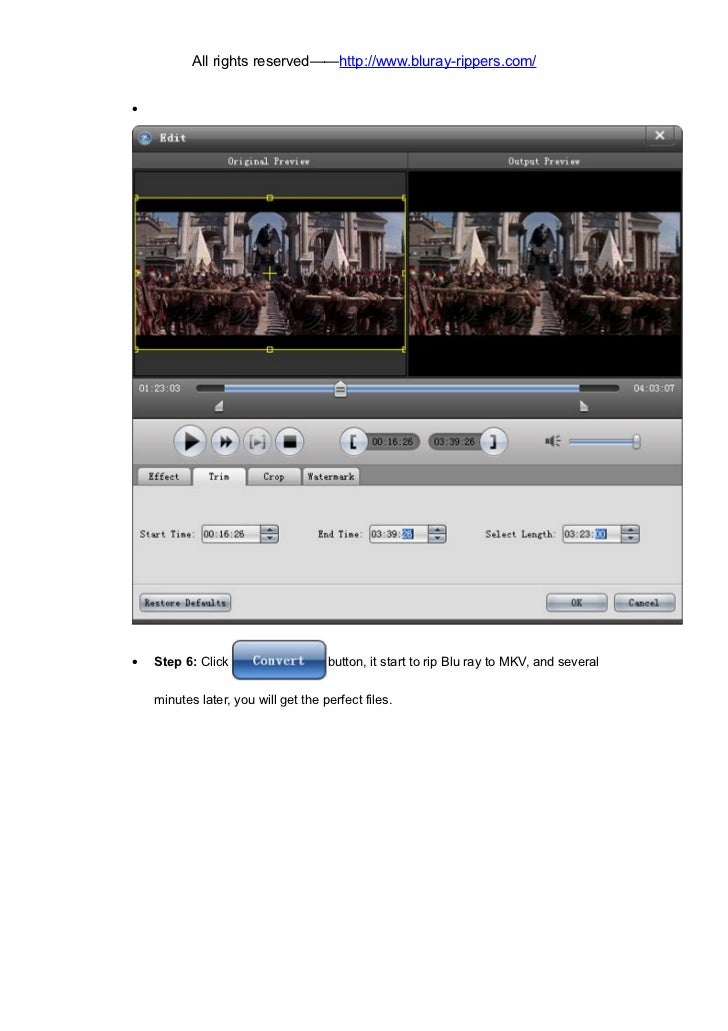The image size is (728, 1031).
Task: Click the crop center crosshair in Original Preview
Action: 270,274
